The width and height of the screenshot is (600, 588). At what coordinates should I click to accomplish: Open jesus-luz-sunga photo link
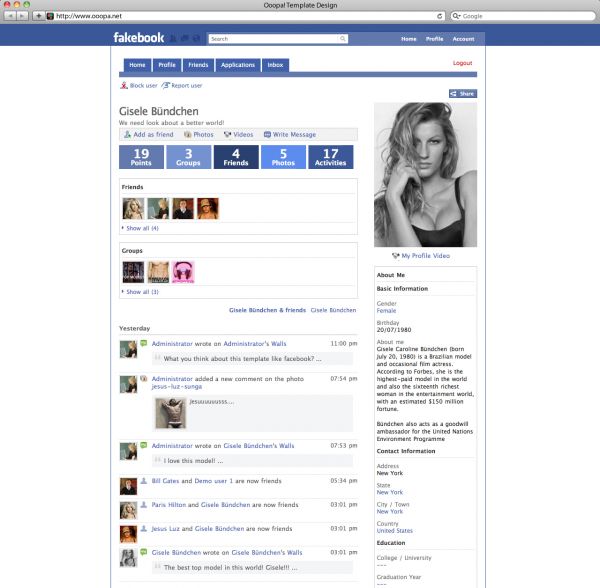pyautogui.click(x=177, y=386)
